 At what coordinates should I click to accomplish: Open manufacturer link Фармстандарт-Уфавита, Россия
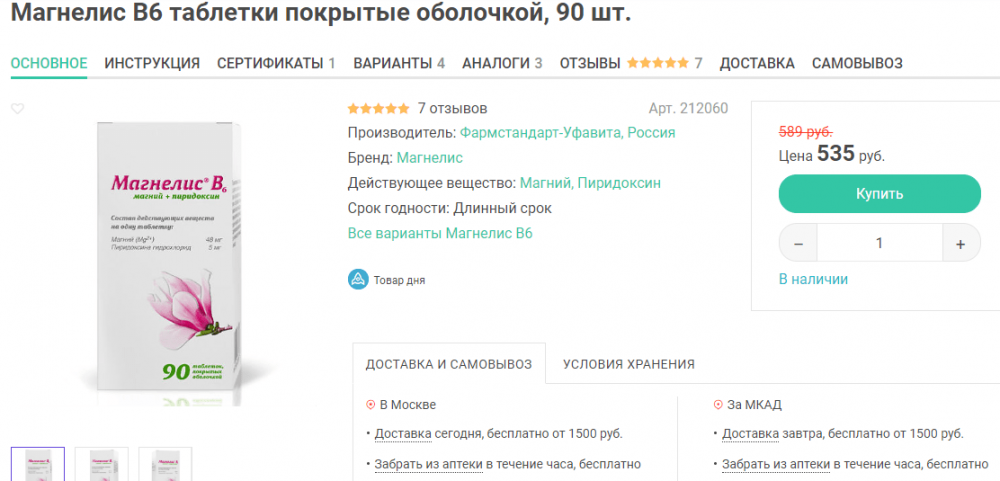[x=568, y=132]
